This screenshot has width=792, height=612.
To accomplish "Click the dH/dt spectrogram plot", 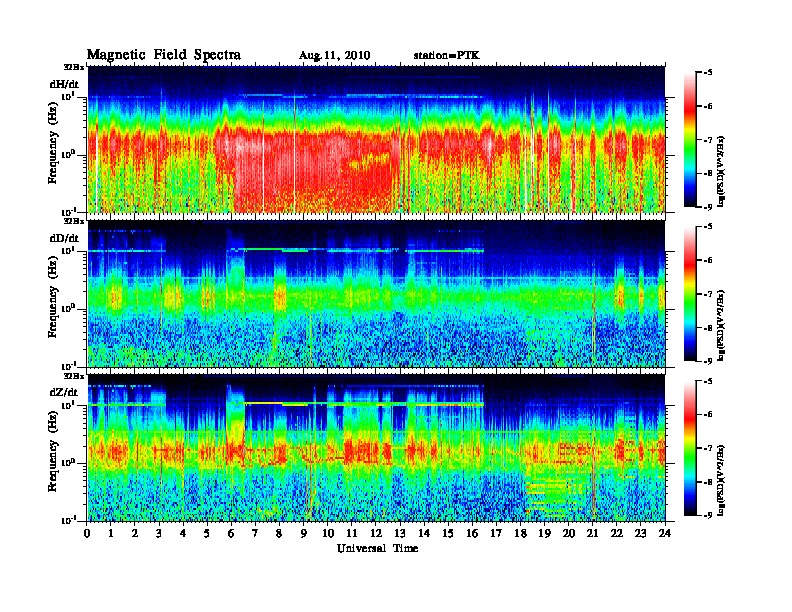I will (x=376, y=139).
